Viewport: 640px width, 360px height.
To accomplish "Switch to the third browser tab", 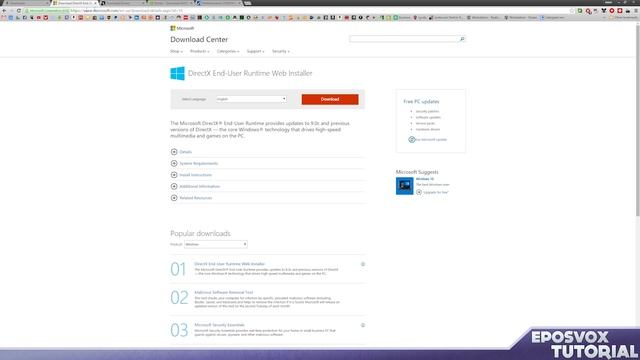I will pyautogui.click(x=122, y=3).
